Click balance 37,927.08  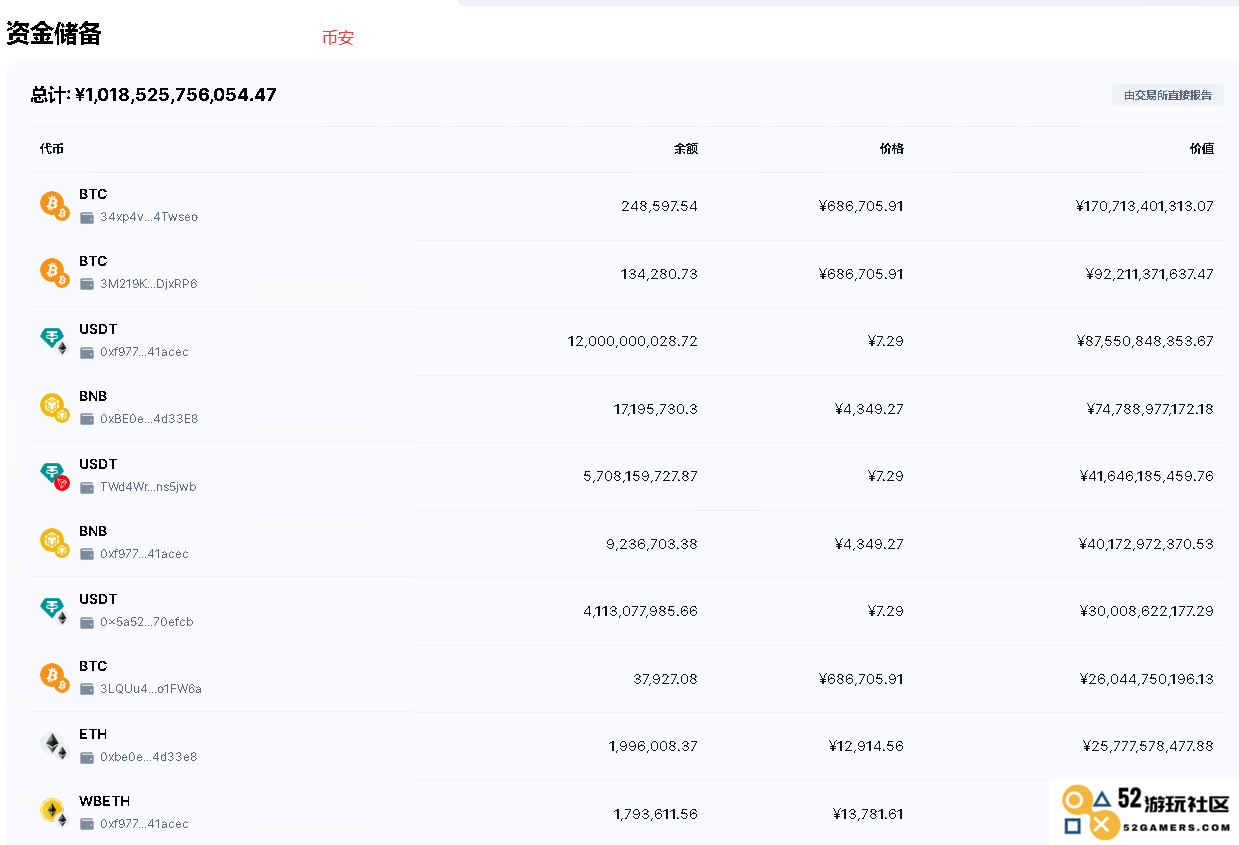click(665, 679)
